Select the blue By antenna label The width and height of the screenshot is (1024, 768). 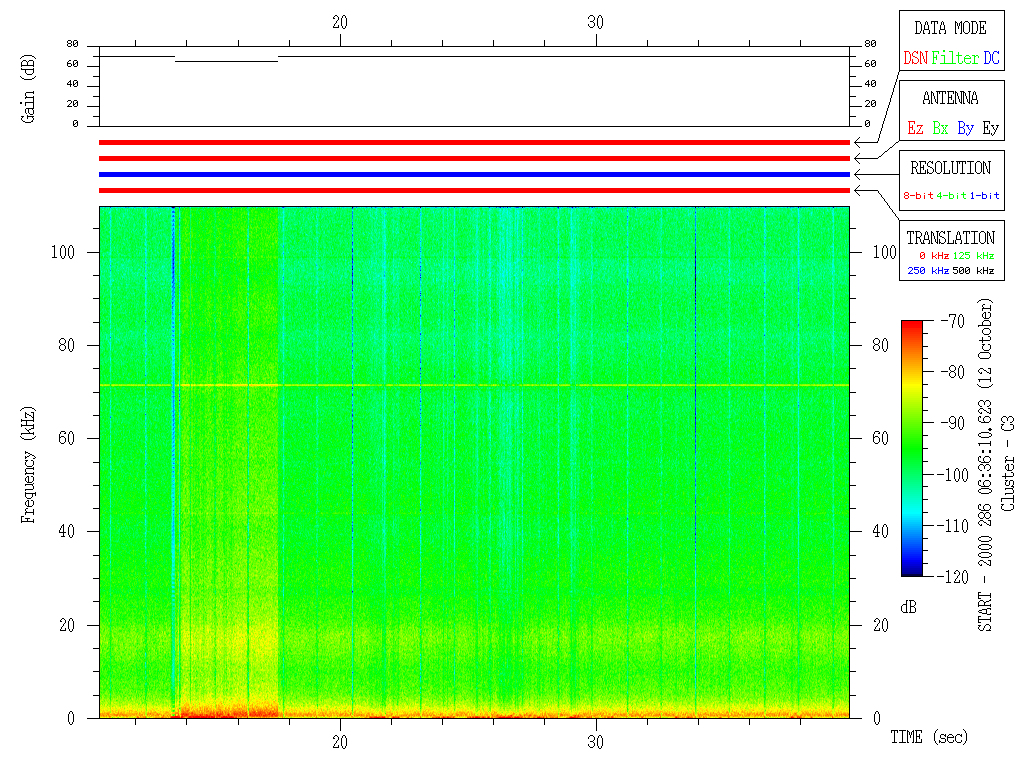click(x=965, y=129)
